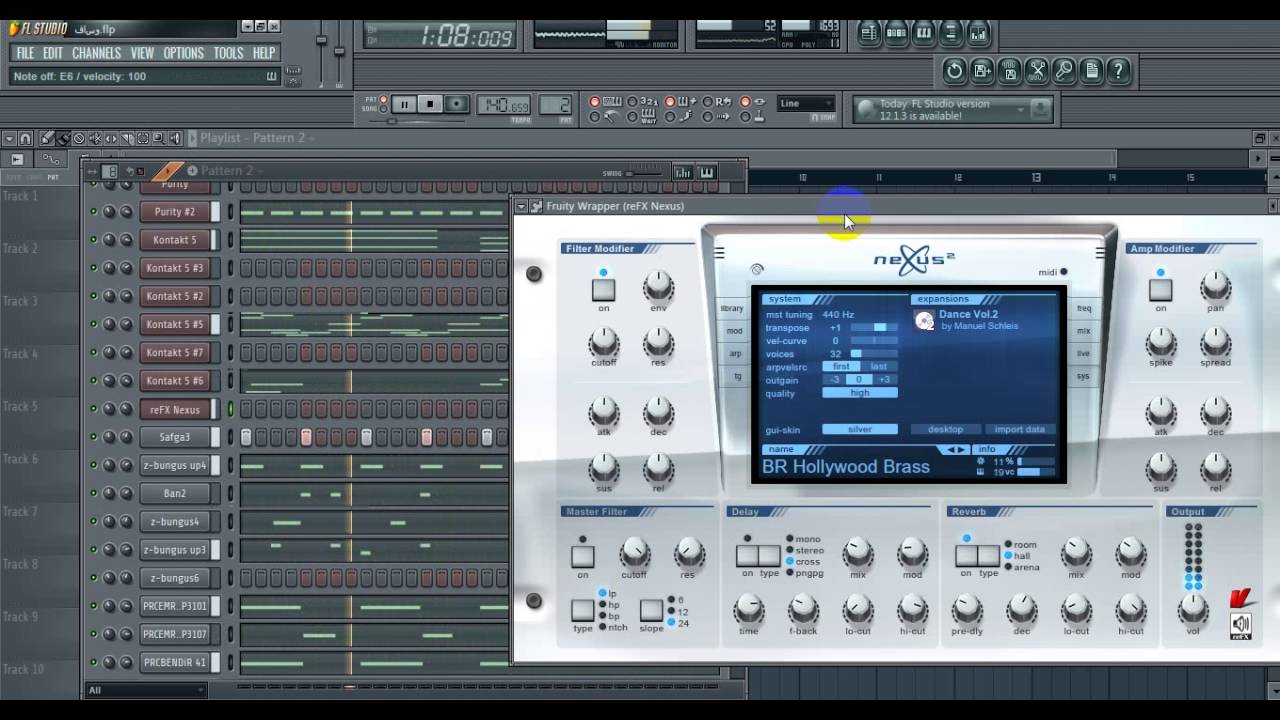Select the Delete tool in playlist toolbar
Viewport: 1280px width, 720px height.
click(x=79, y=138)
